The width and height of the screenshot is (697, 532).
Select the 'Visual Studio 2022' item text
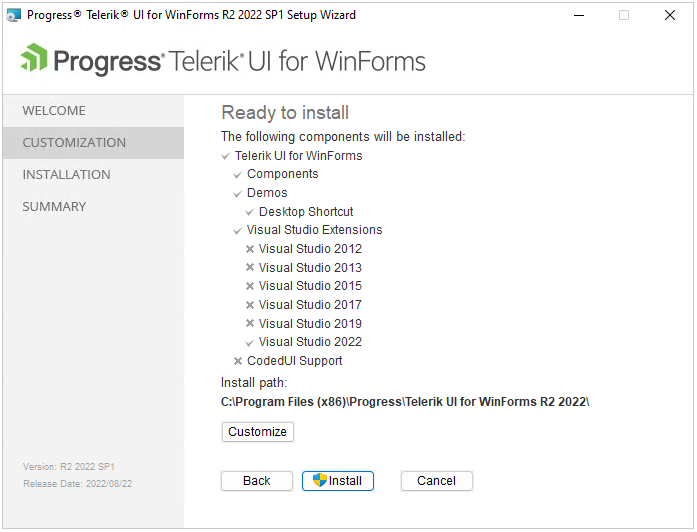[x=310, y=342]
